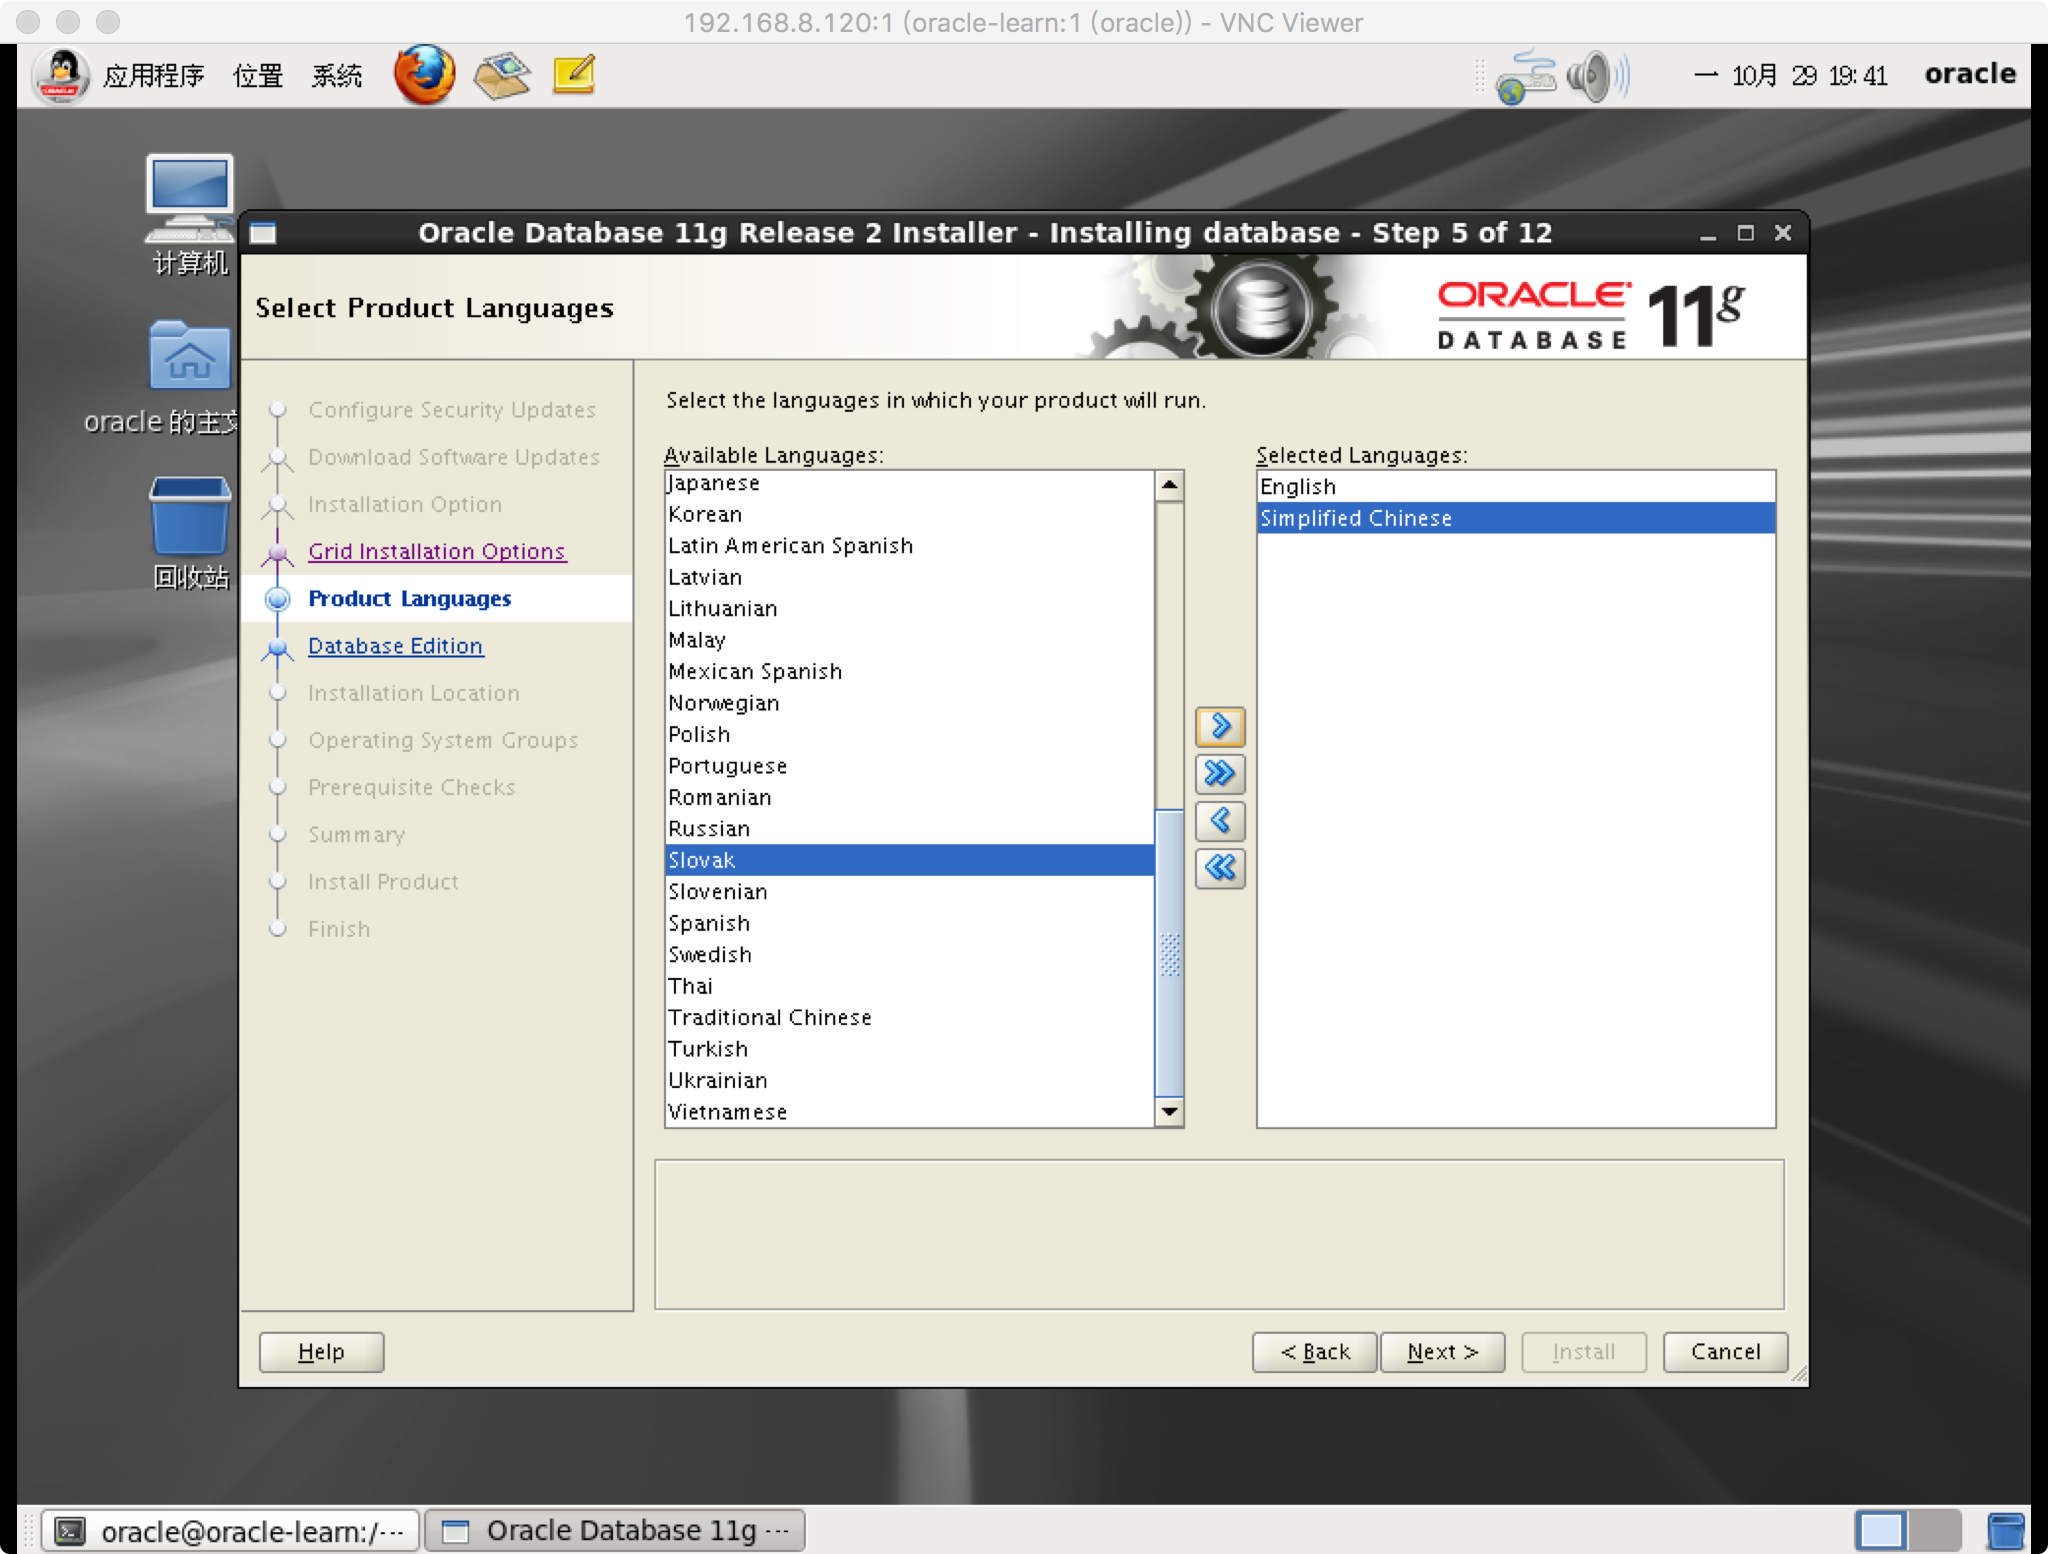Select Thai in available languages

(909, 986)
